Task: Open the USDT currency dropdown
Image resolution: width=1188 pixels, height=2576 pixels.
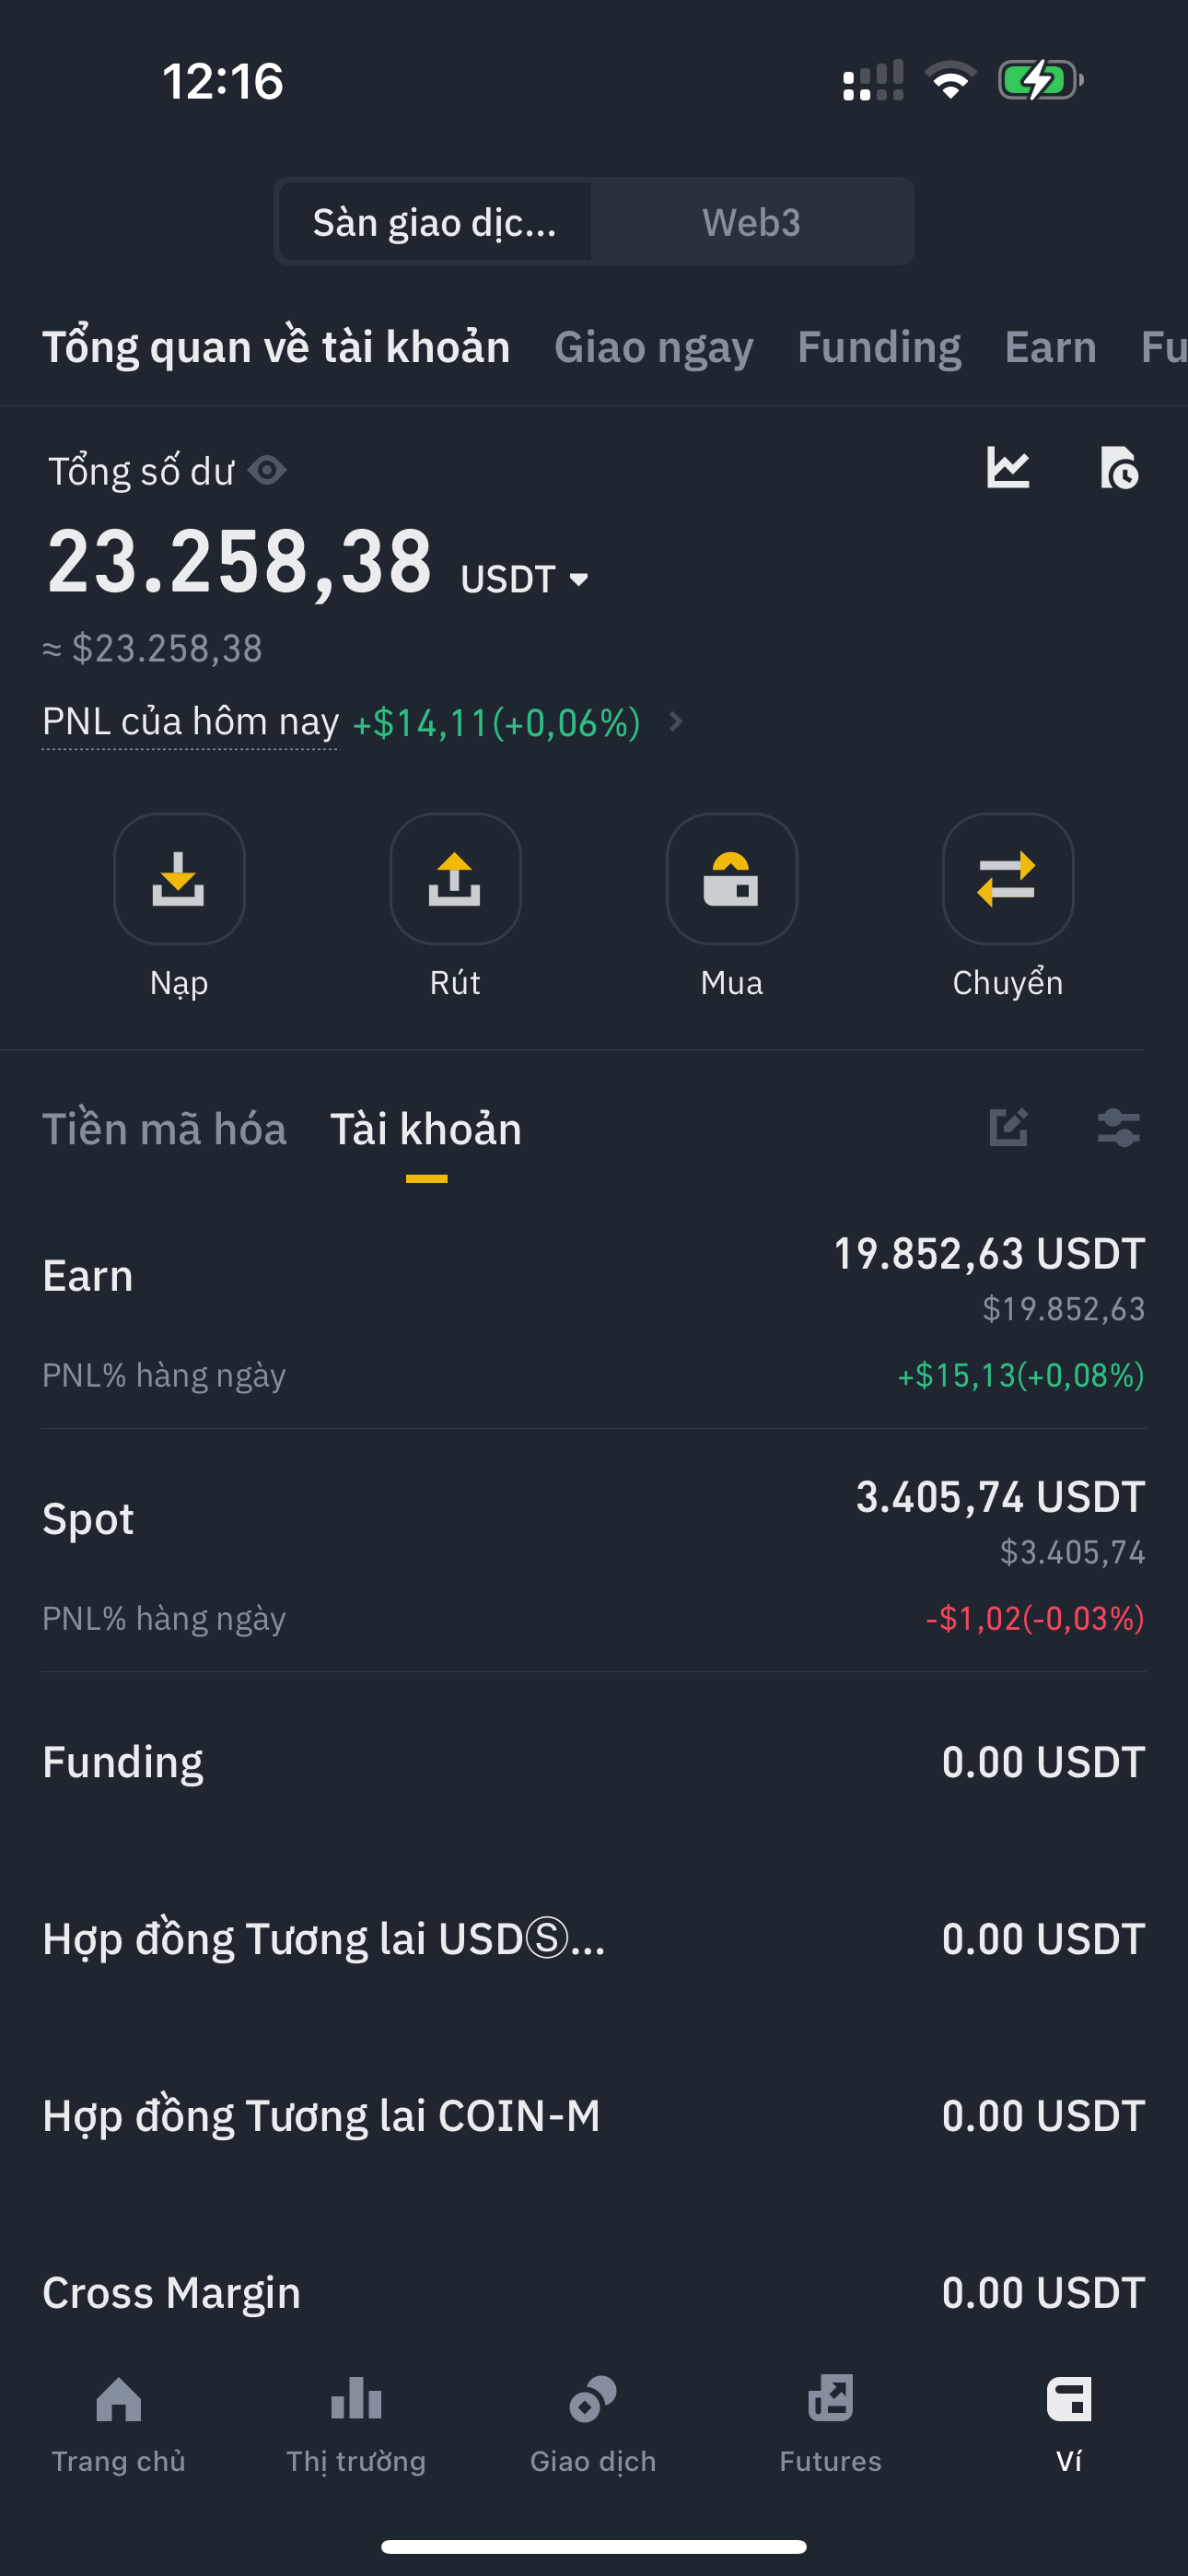Action: (x=525, y=580)
